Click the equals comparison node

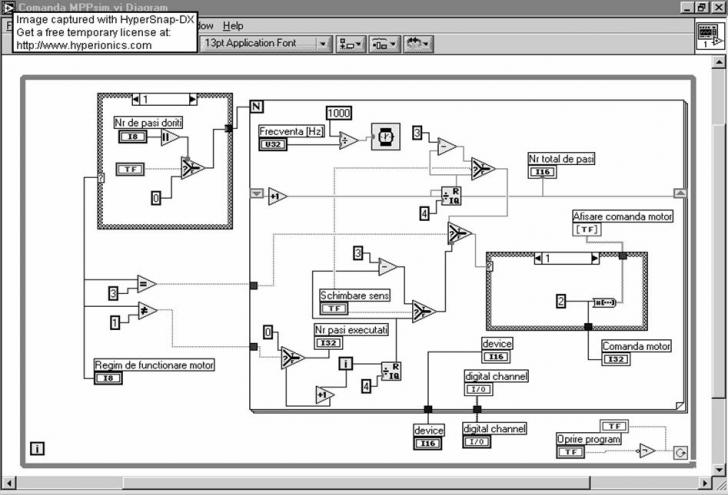146,284
